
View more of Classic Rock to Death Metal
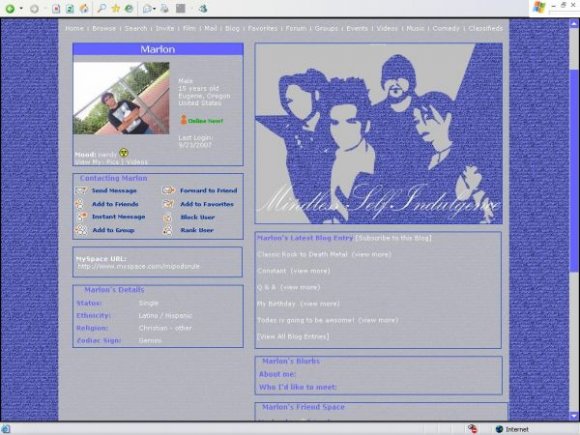point(371,254)
